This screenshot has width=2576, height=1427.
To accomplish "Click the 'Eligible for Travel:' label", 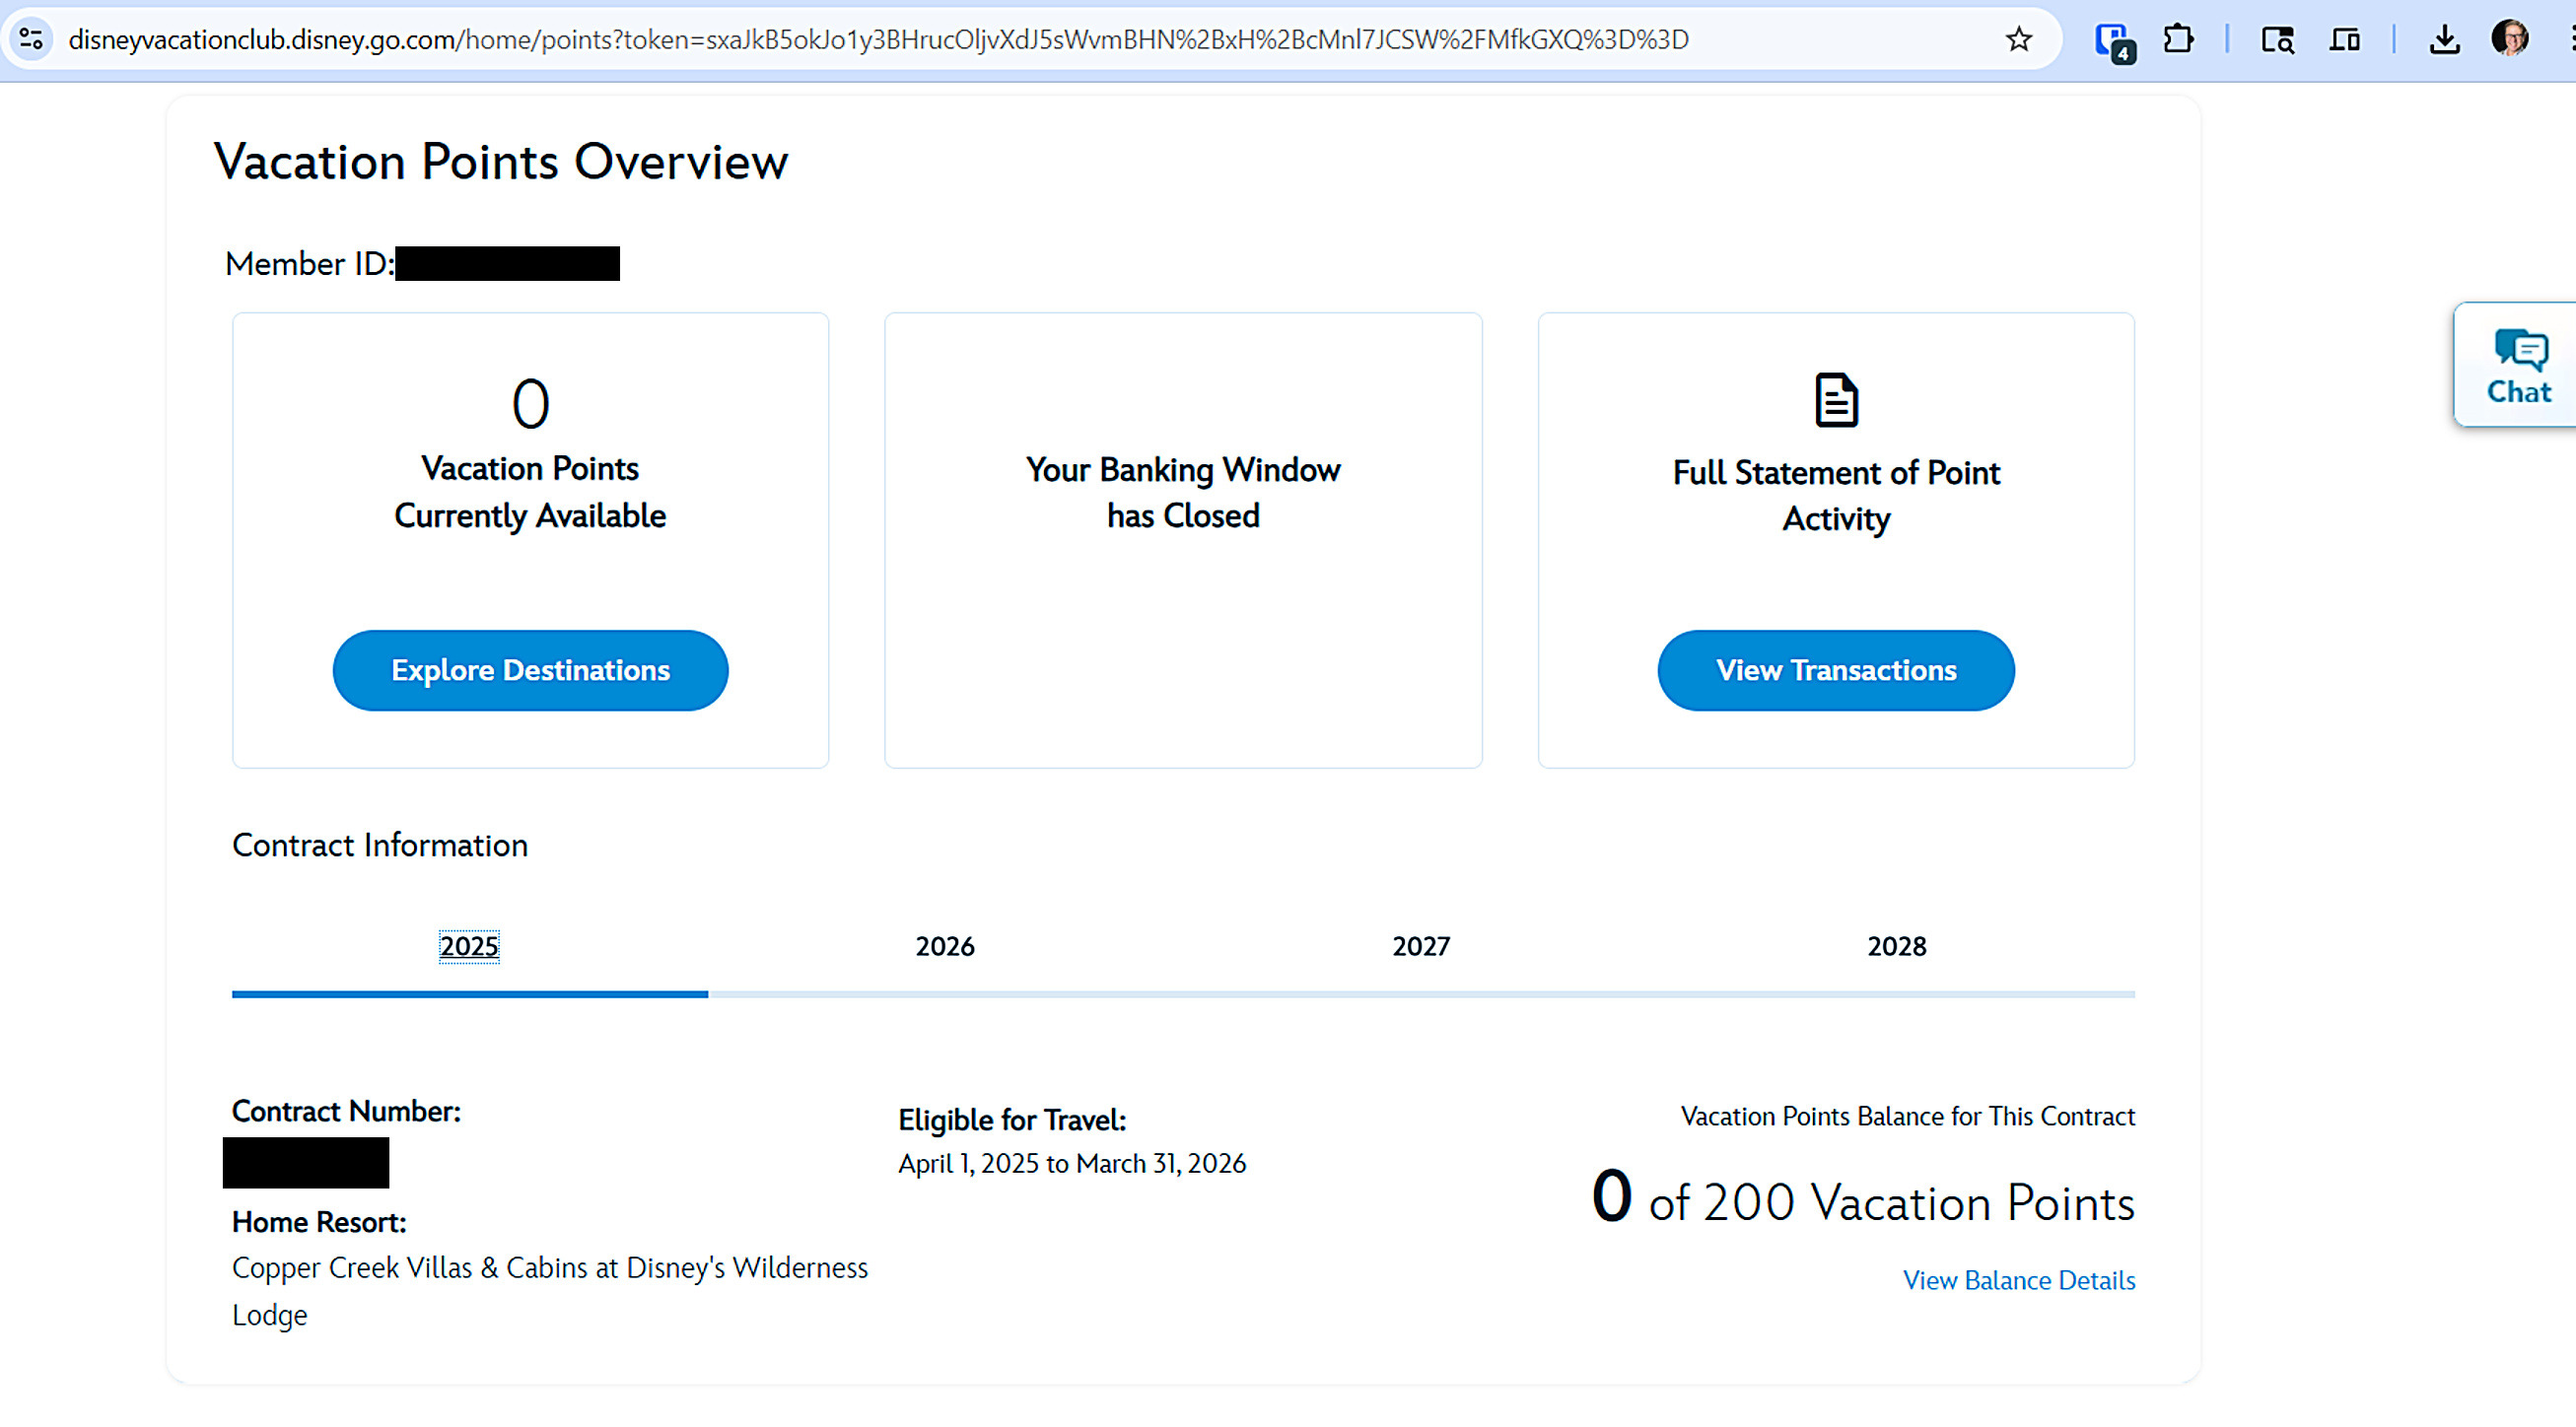I will (x=1012, y=1120).
